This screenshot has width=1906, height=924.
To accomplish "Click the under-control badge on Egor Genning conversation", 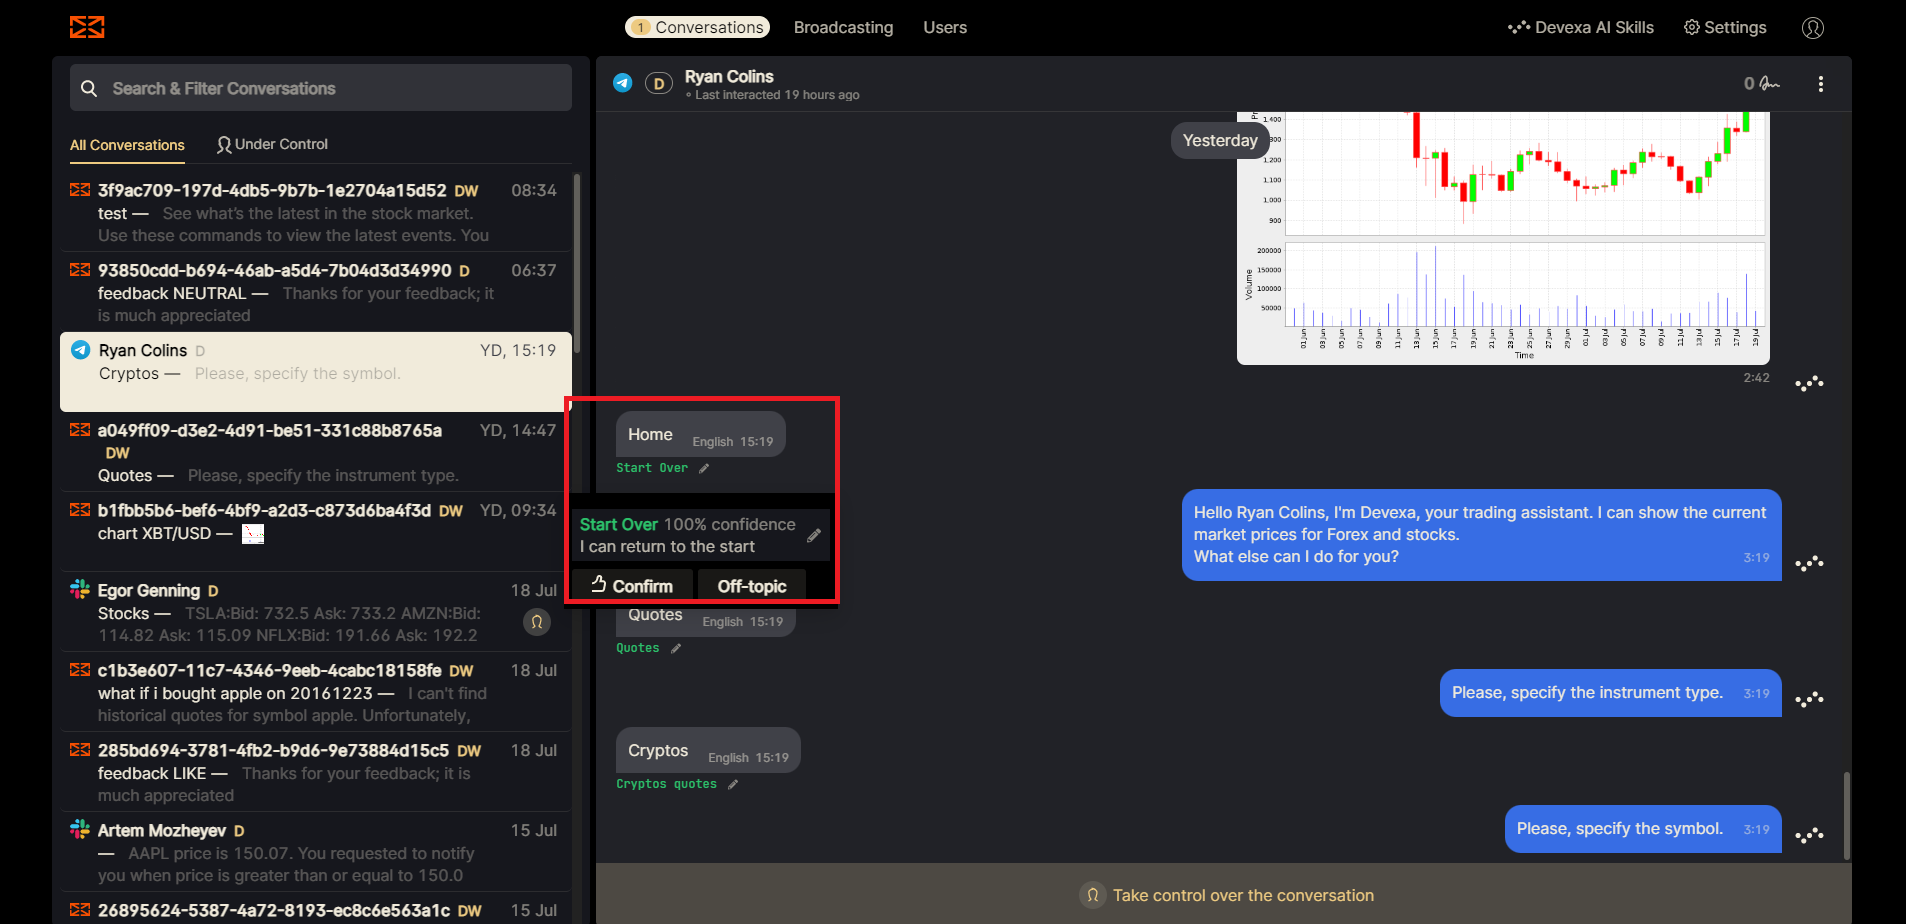I will click(x=537, y=622).
